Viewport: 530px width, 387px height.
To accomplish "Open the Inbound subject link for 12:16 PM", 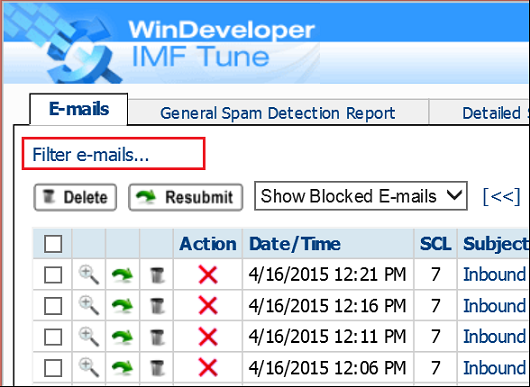I will (495, 306).
